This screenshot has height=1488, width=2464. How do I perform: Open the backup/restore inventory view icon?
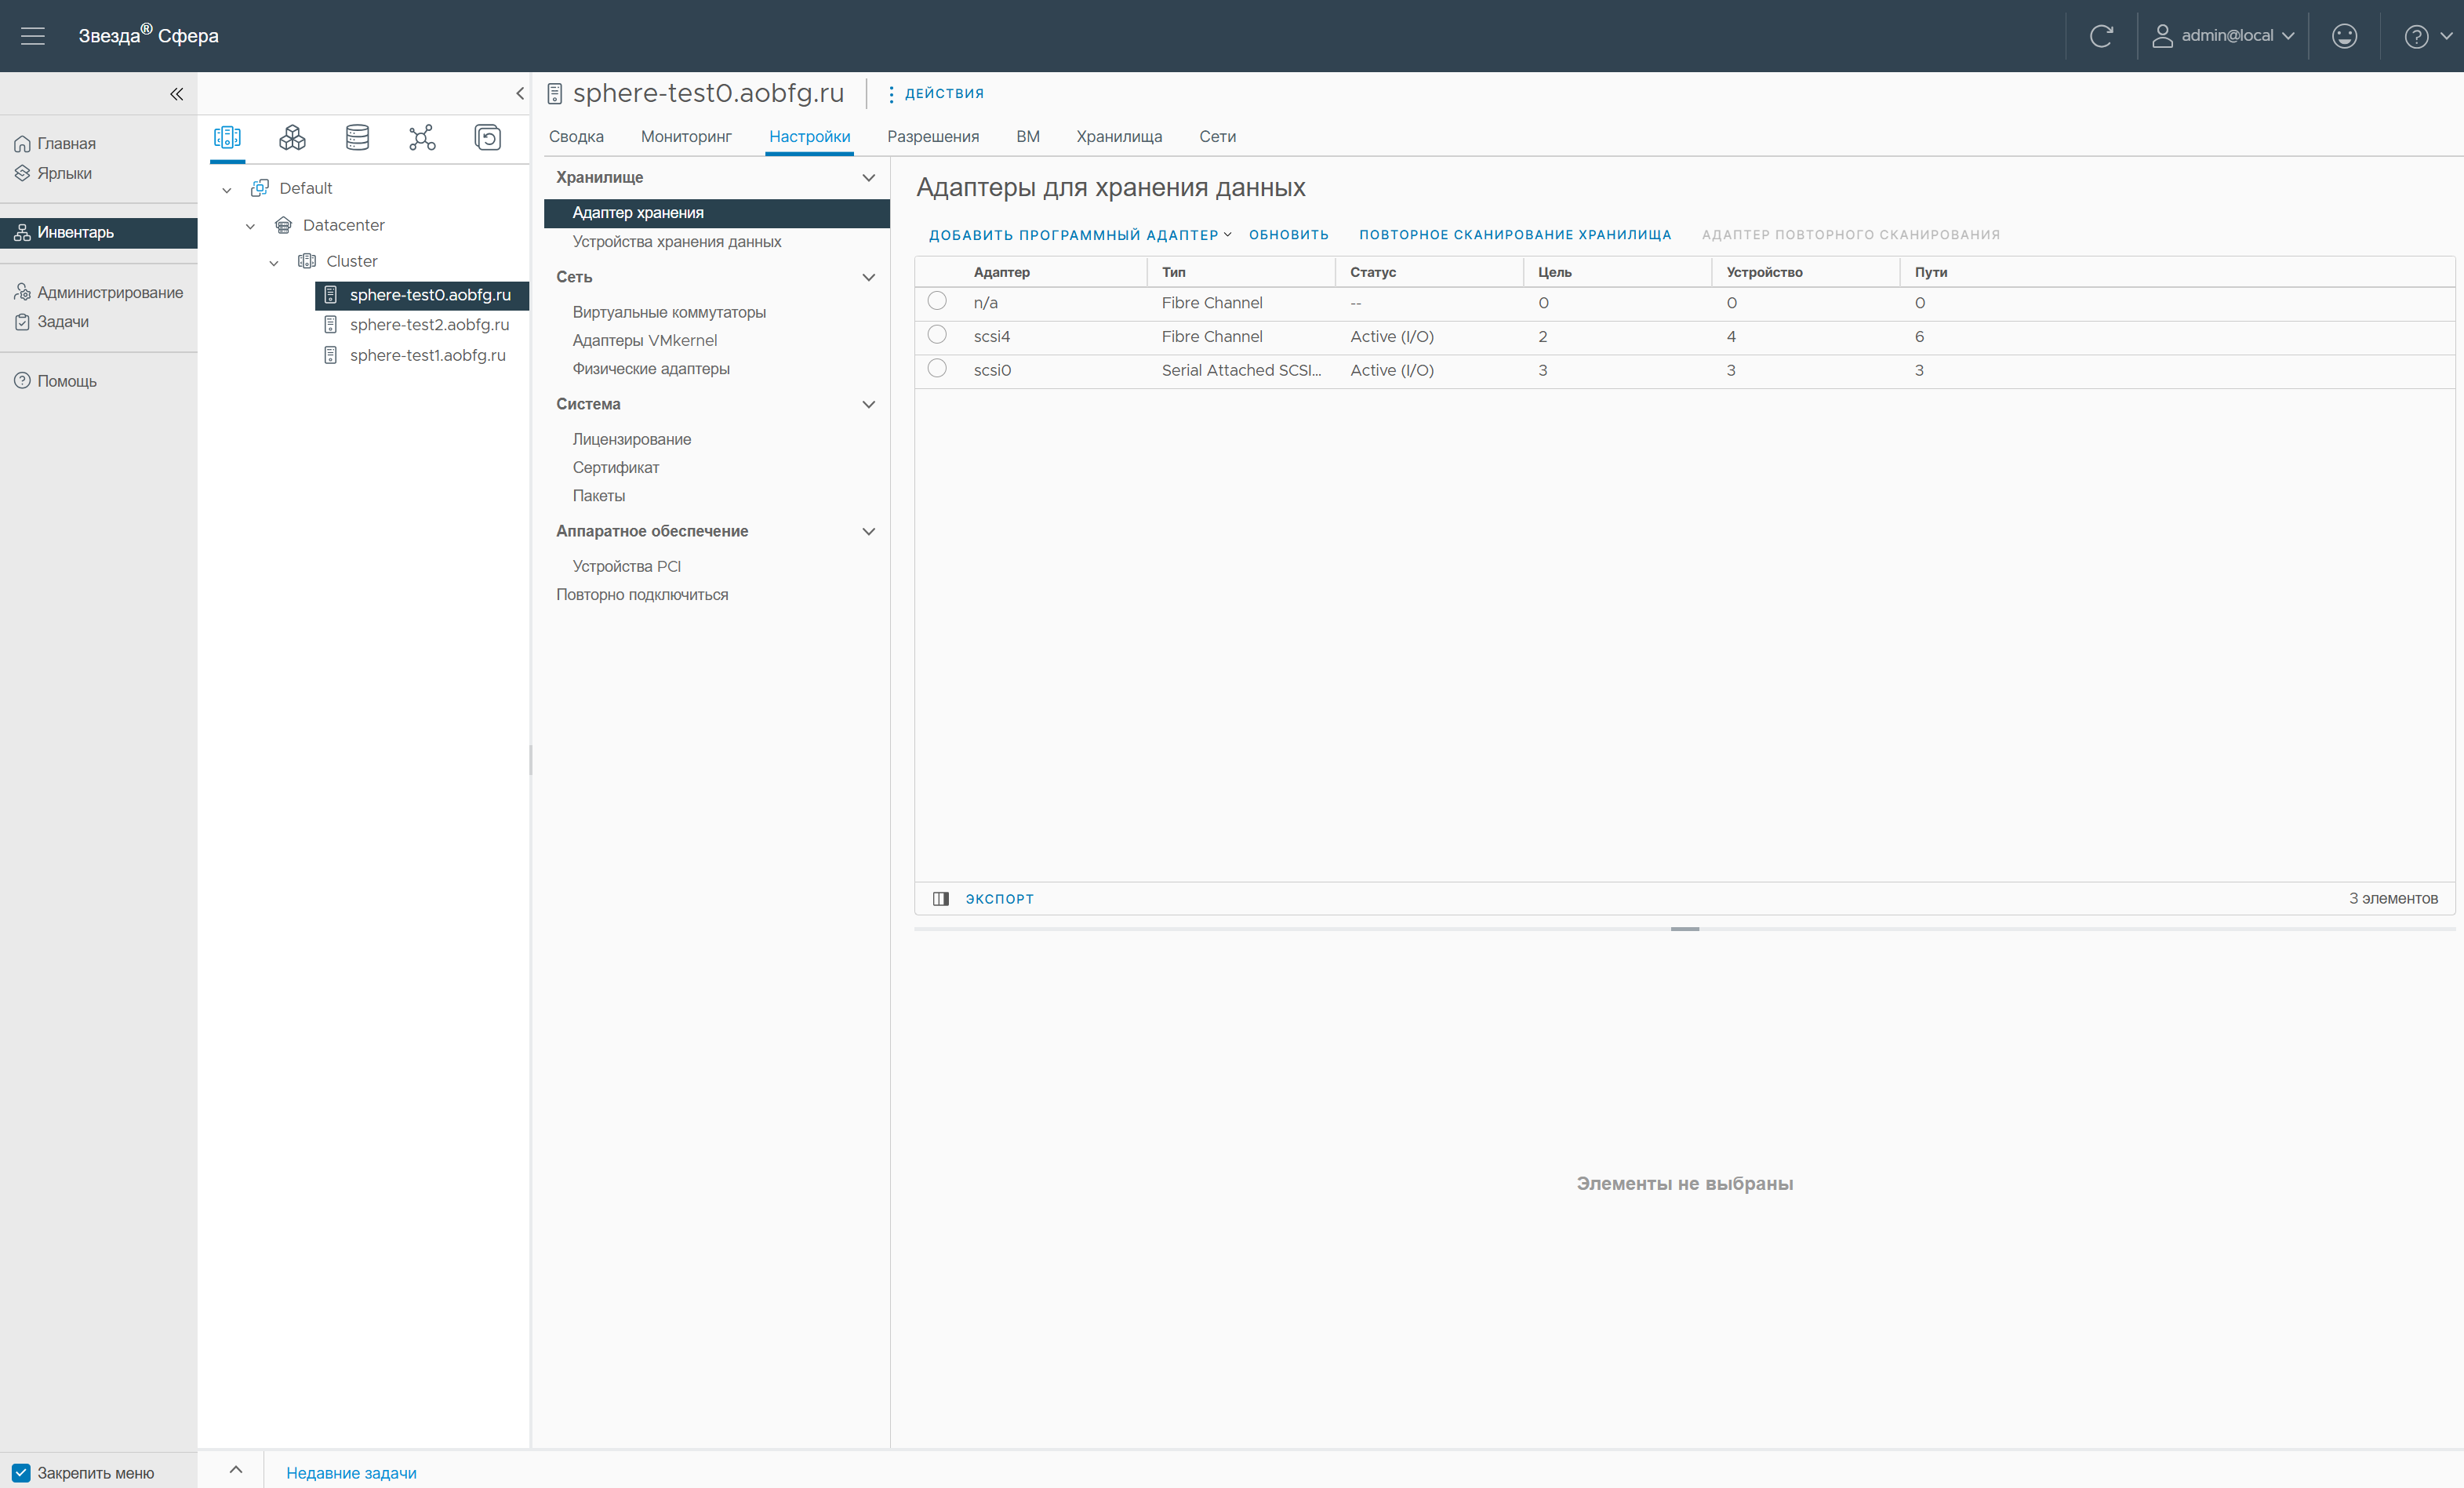pos(487,137)
